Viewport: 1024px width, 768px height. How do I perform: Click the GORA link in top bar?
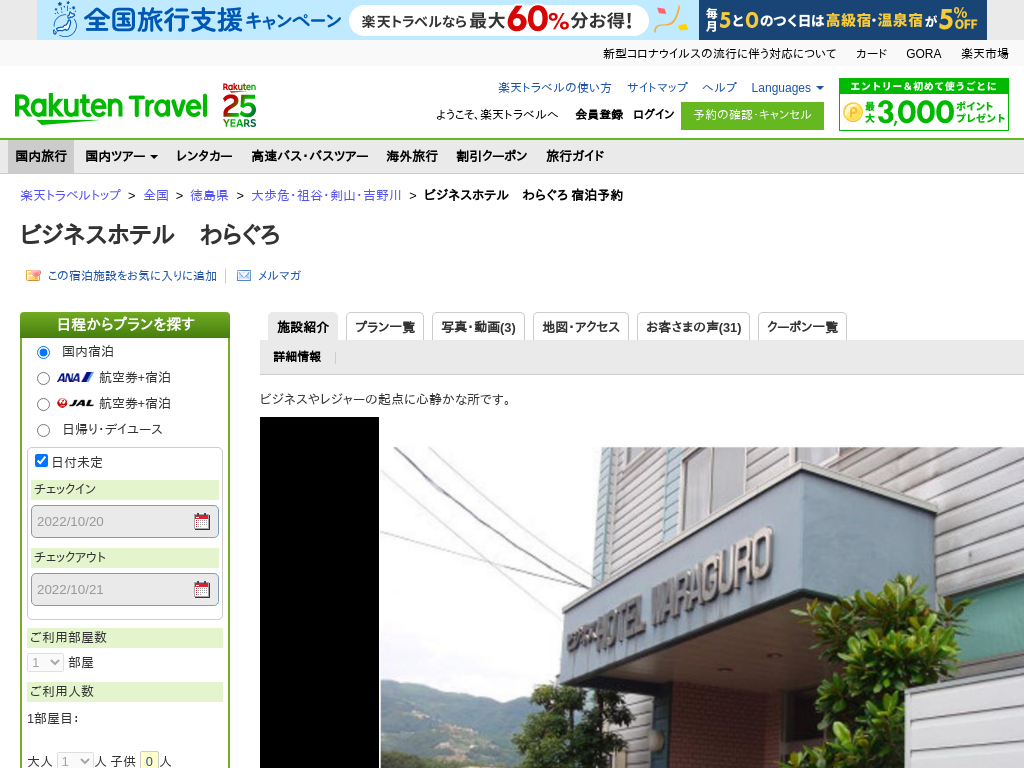coord(923,54)
